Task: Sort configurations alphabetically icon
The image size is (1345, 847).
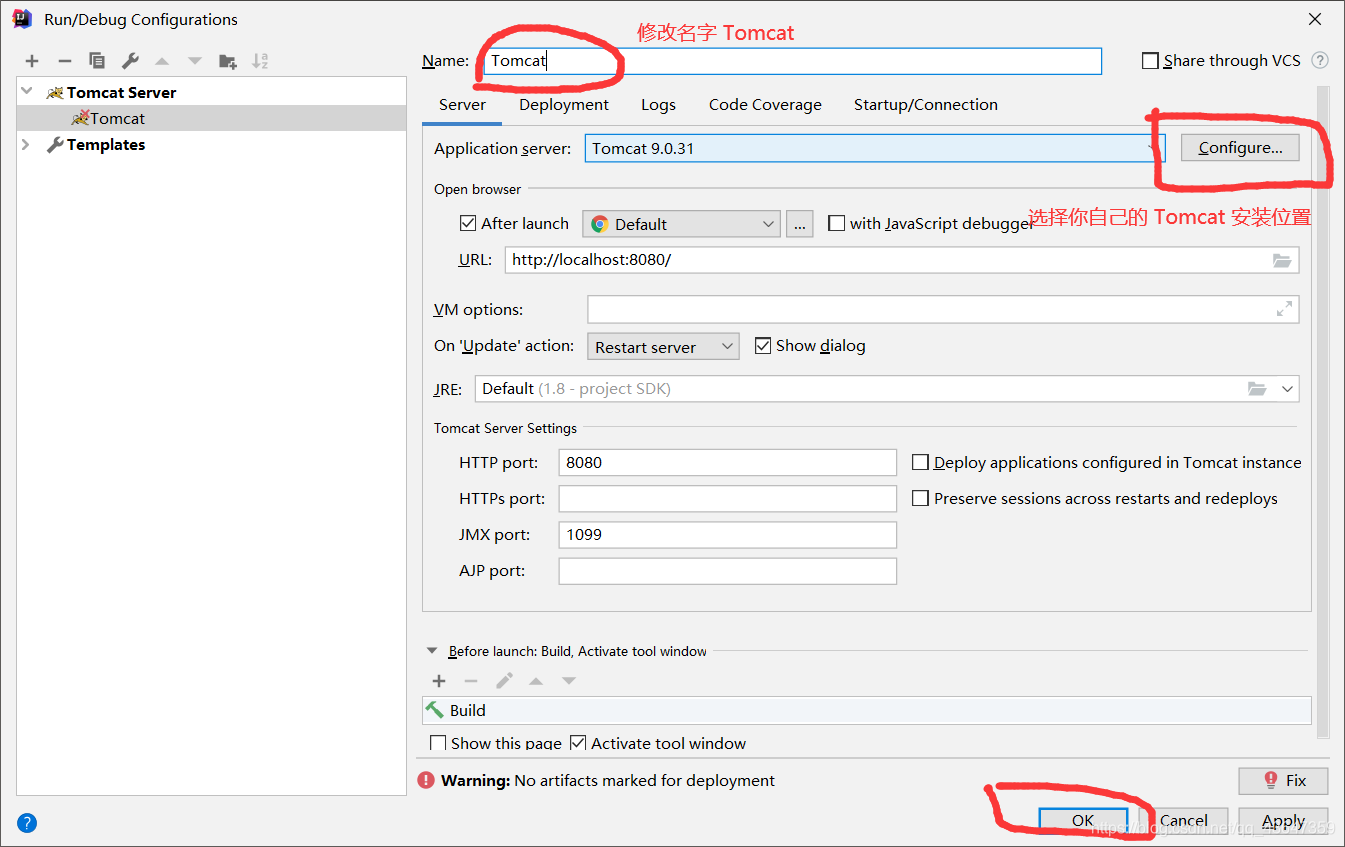Action: 260,61
